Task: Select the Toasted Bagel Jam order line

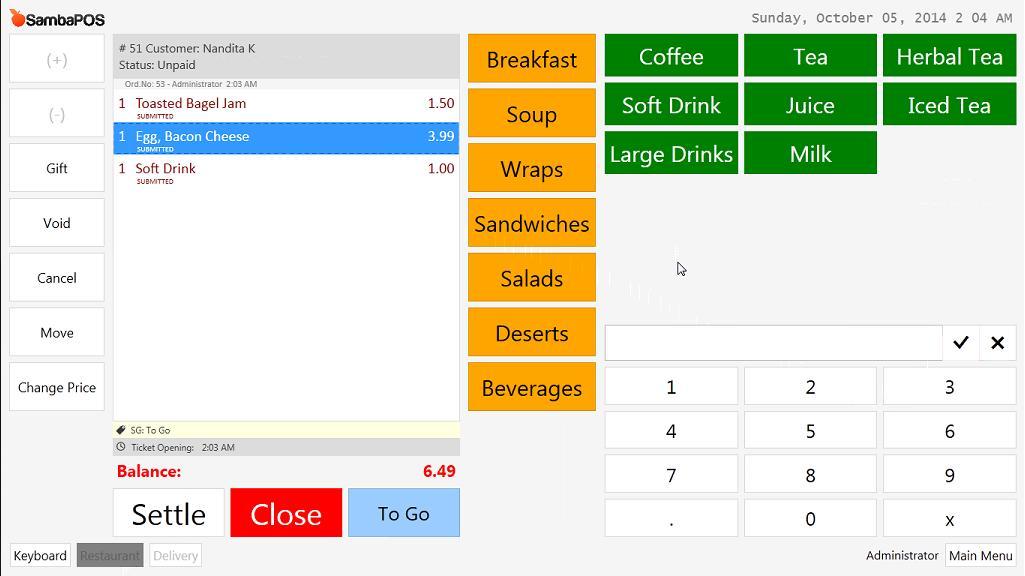Action: pos(286,106)
